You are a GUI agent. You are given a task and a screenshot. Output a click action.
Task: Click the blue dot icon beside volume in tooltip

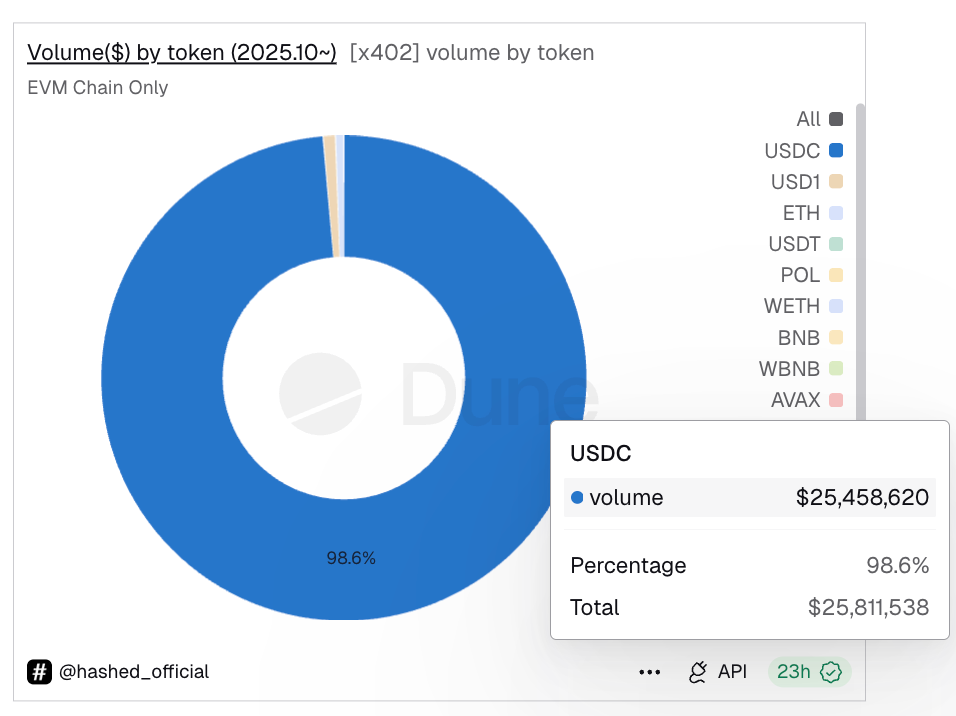578,497
